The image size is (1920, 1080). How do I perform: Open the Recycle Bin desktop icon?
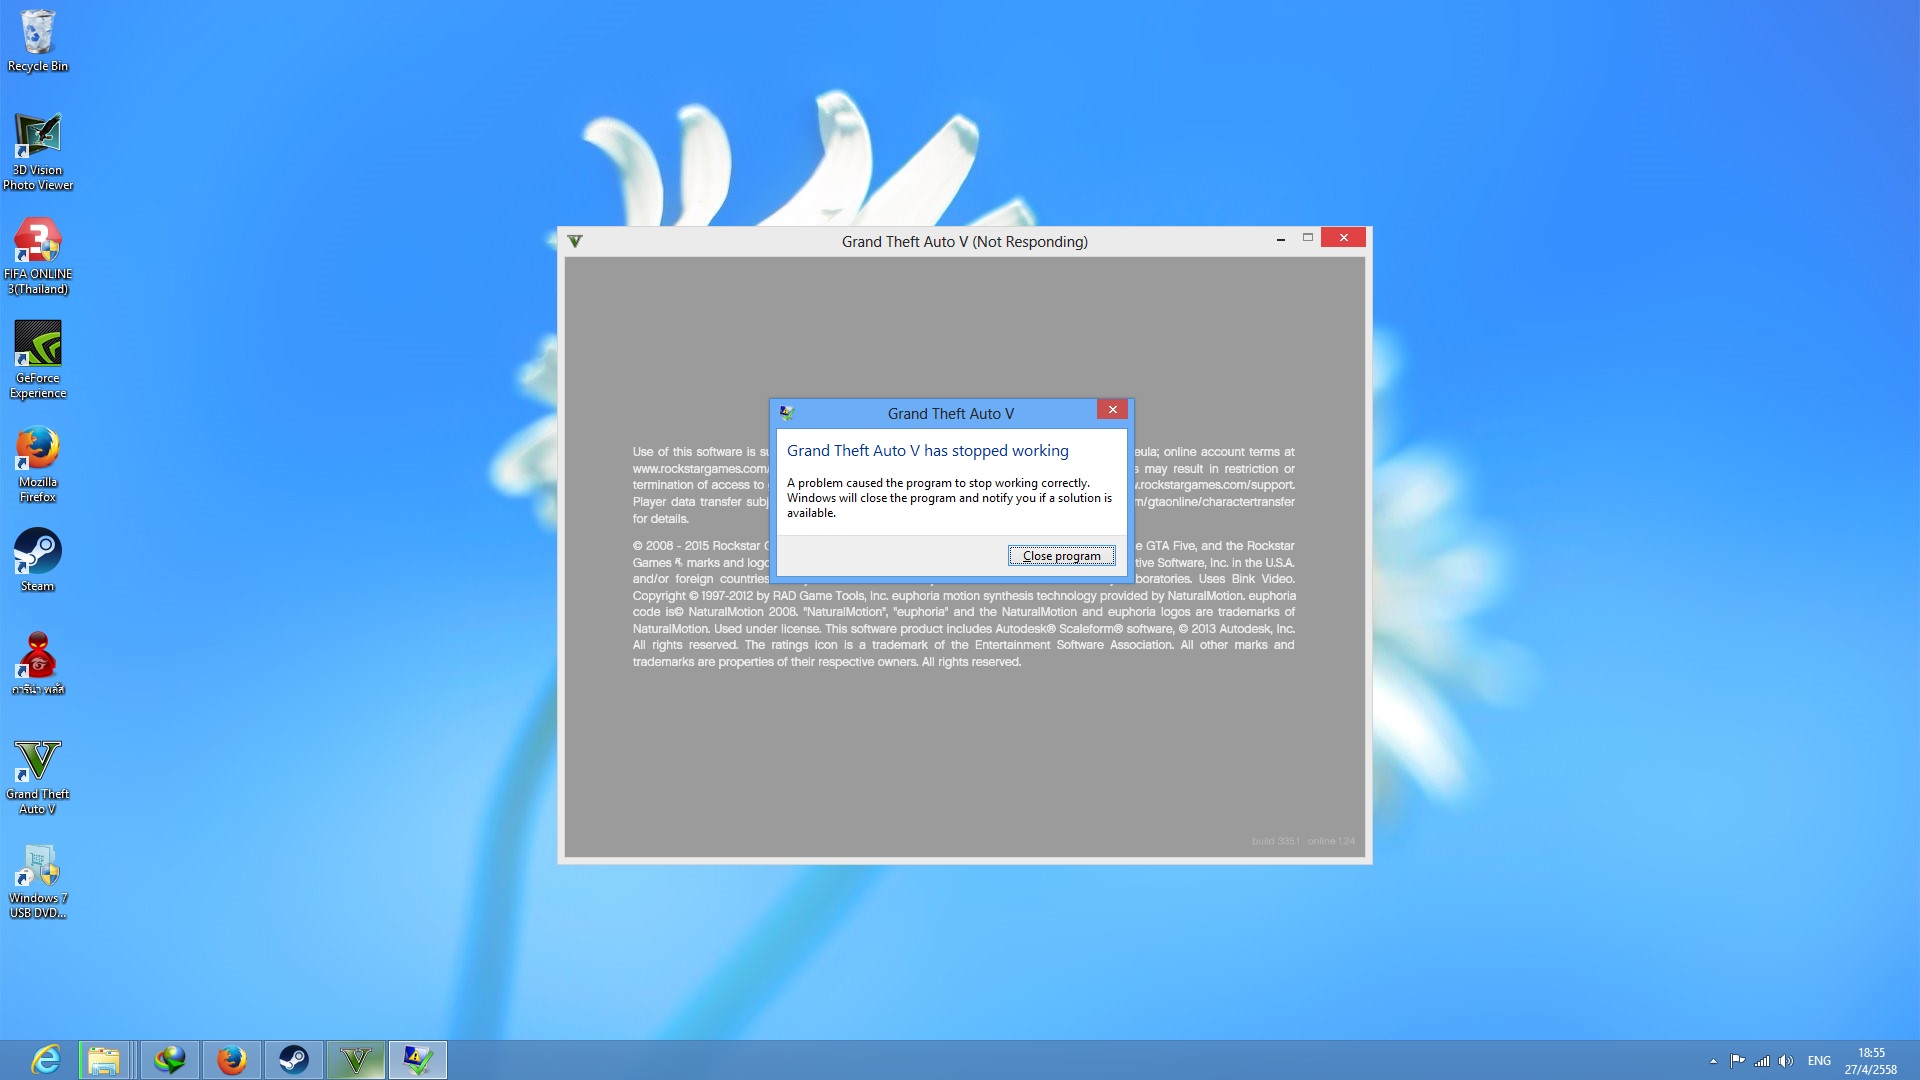(x=38, y=42)
